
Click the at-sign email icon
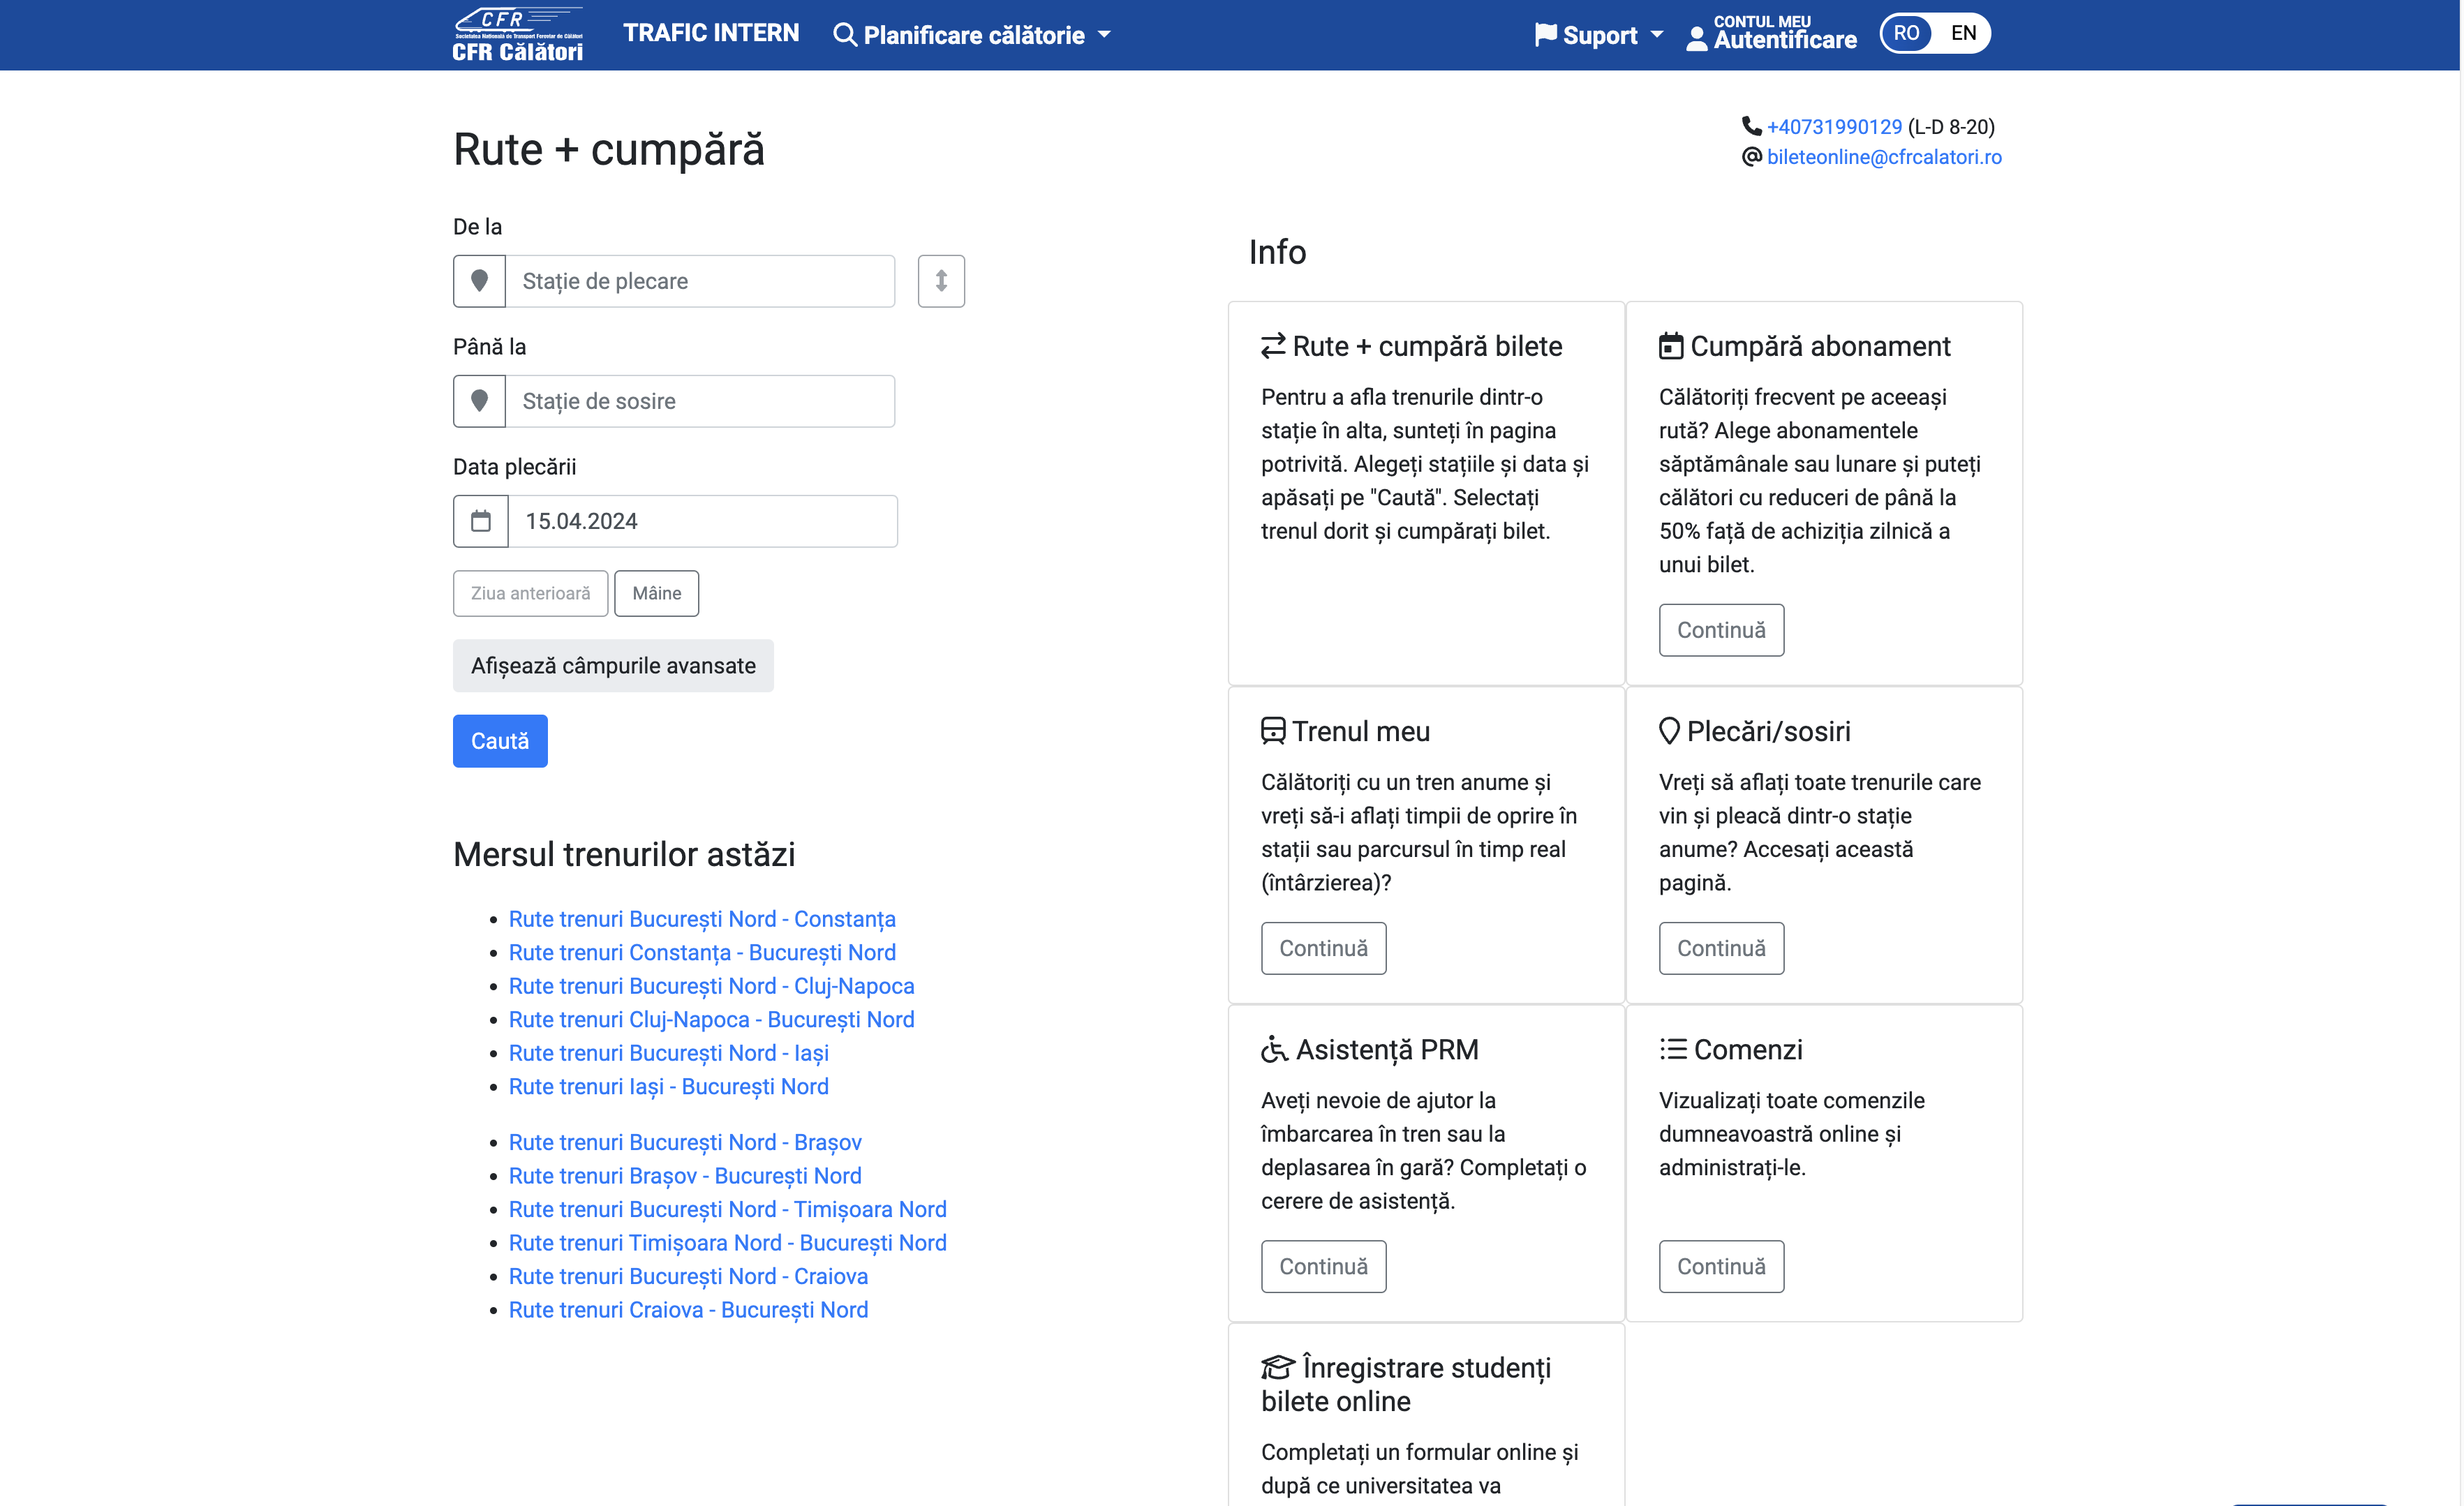point(1752,157)
